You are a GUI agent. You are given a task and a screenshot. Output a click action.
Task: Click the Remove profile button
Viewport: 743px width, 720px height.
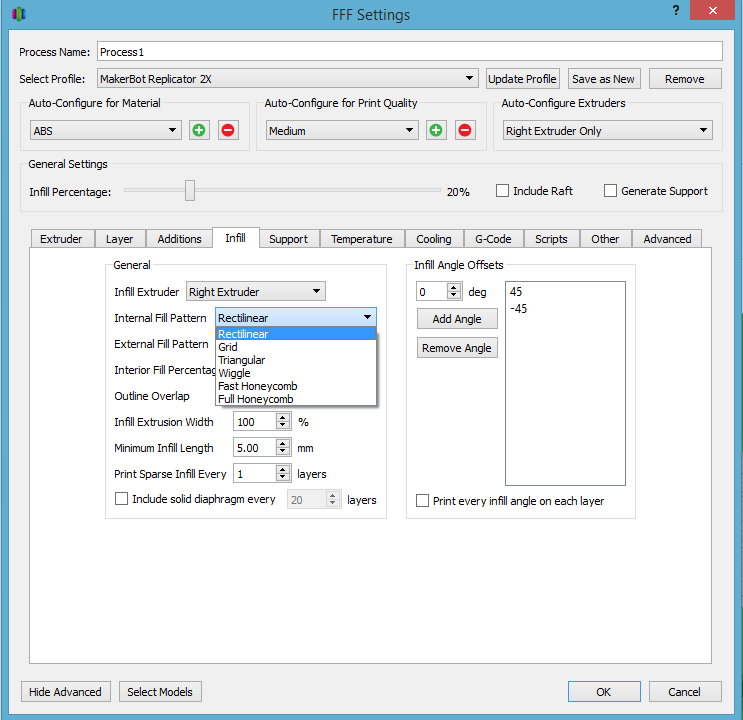(685, 79)
